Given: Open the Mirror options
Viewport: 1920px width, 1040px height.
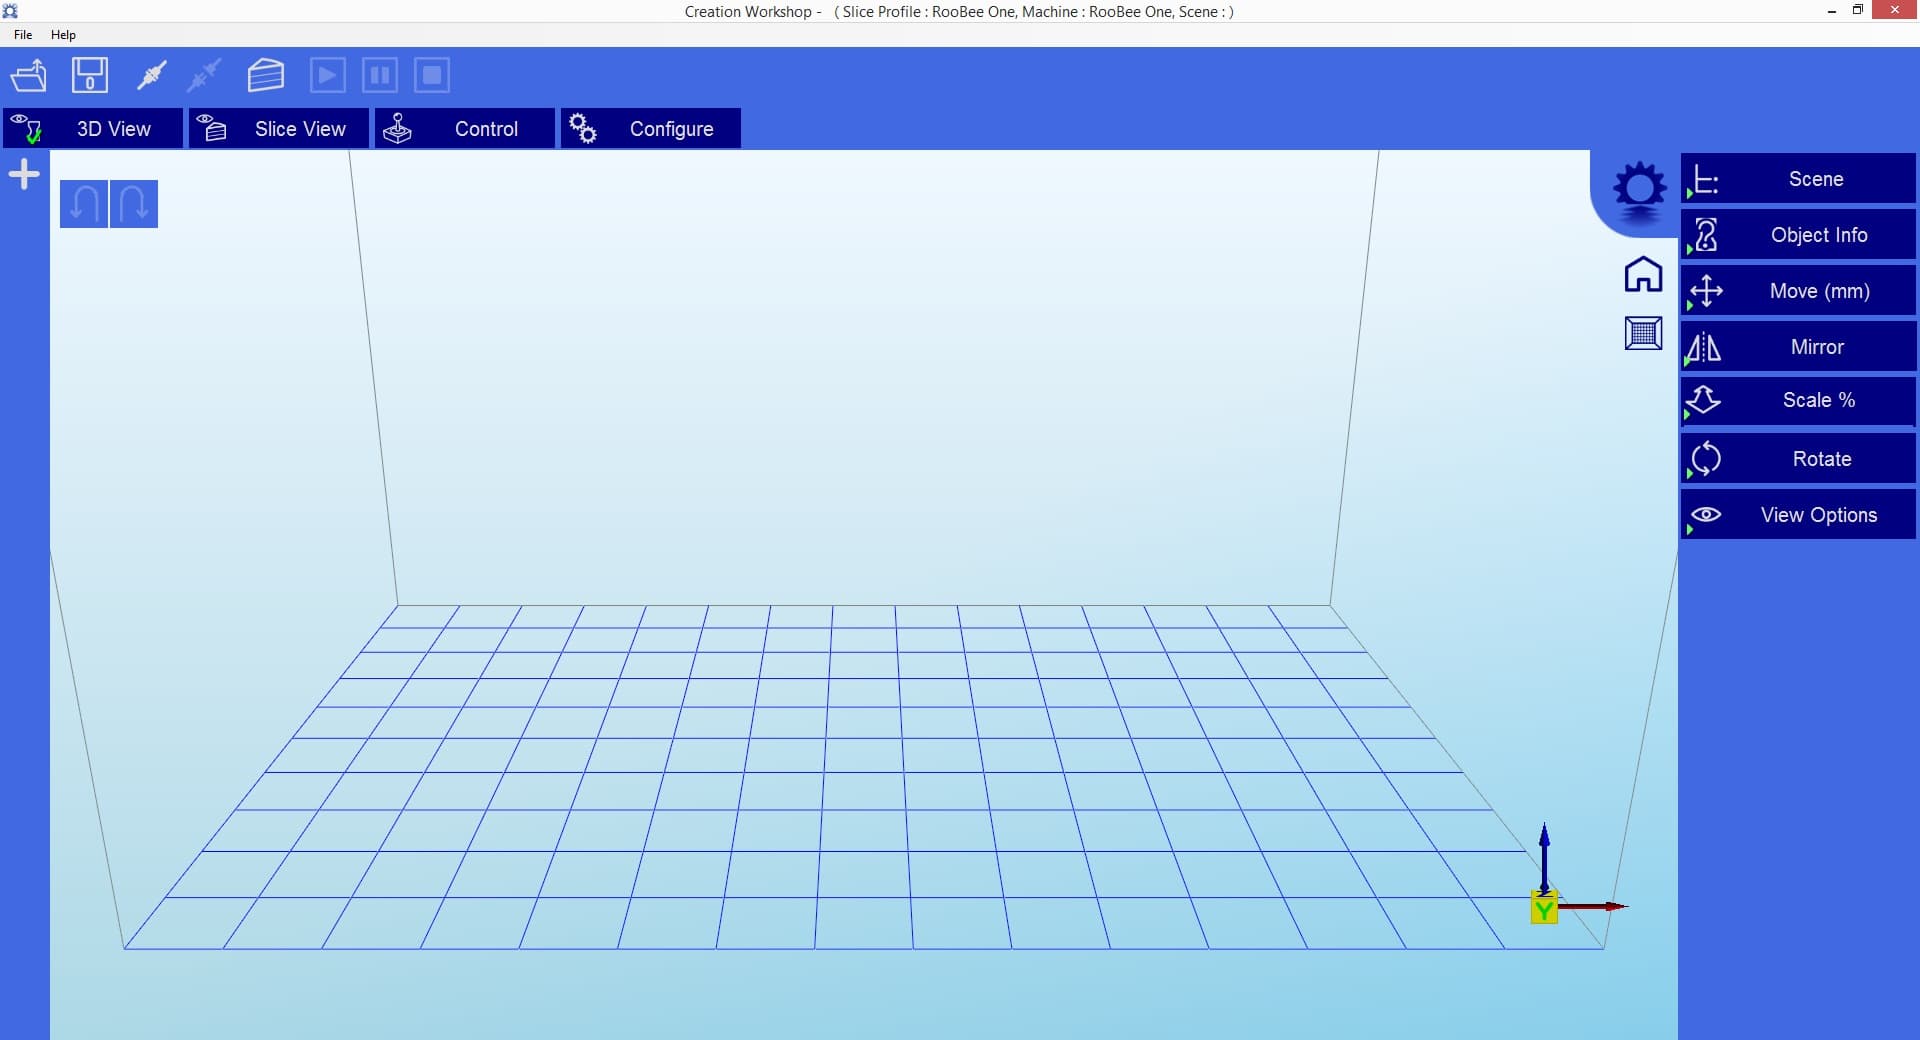Looking at the screenshot, I should point(1797,346).
